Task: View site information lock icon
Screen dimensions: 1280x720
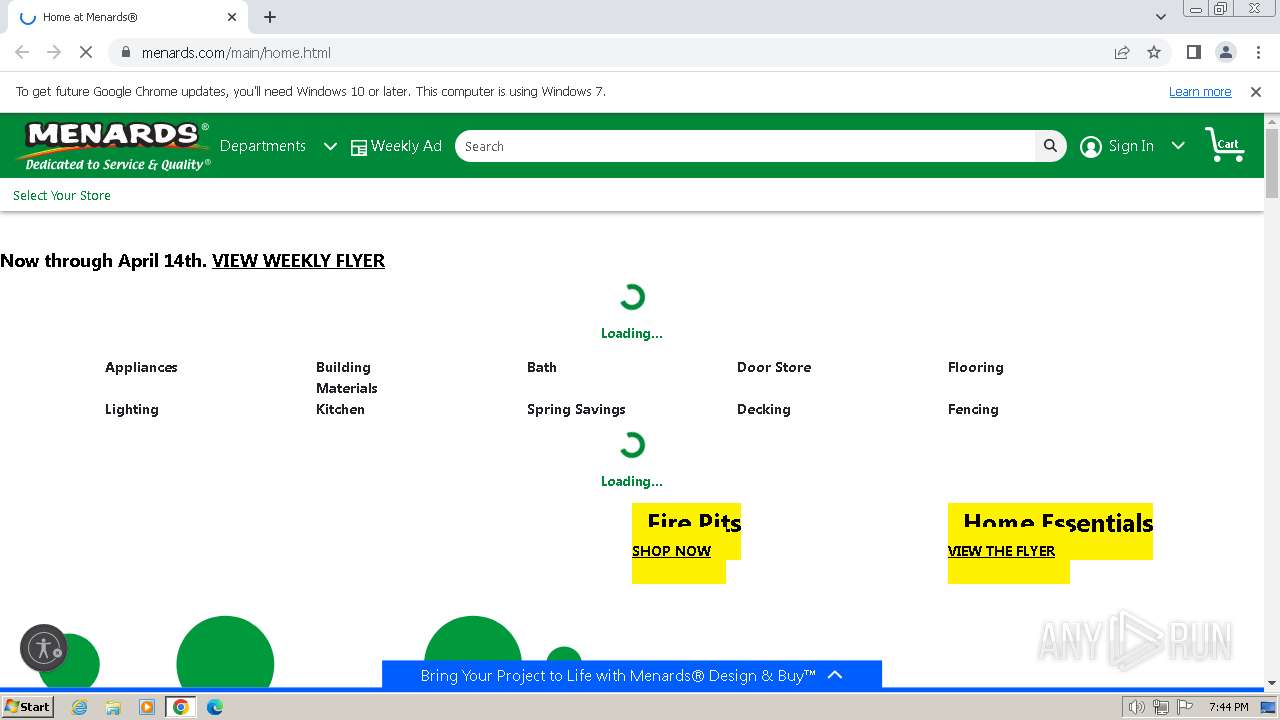Action: point(125,52)
